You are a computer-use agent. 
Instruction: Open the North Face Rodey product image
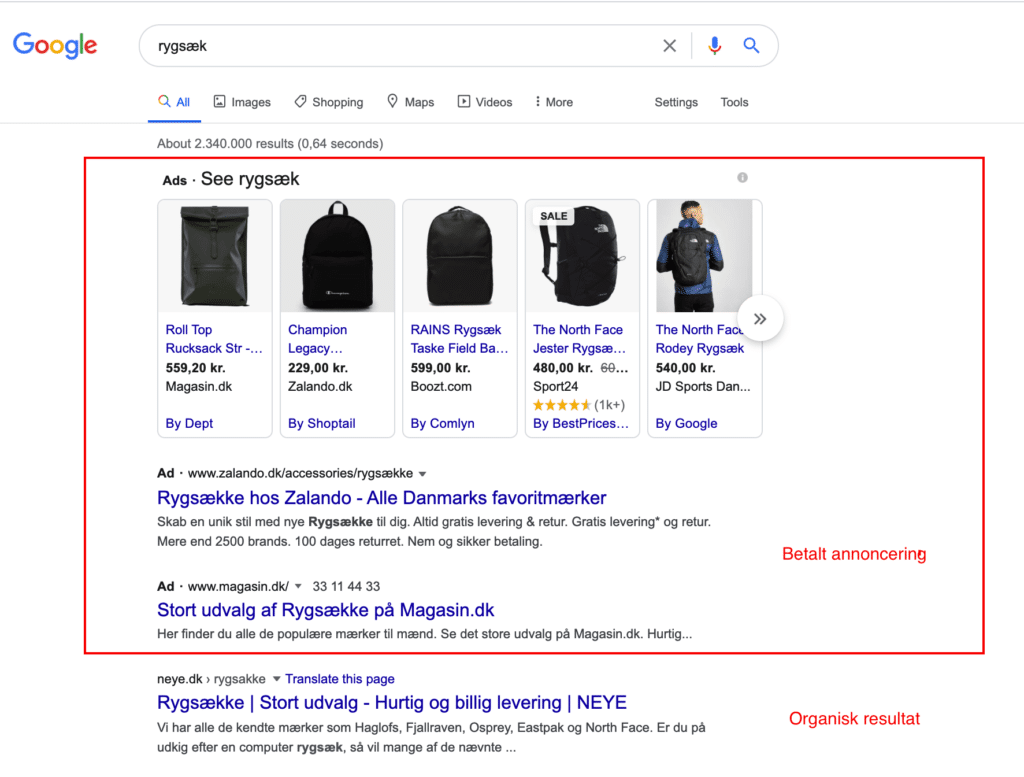click(x=704, y=256)
